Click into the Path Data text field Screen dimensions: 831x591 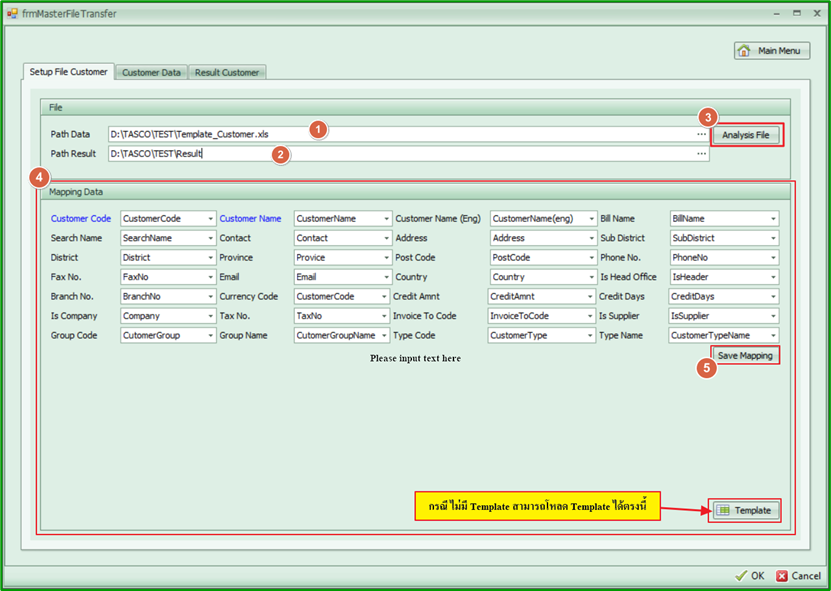click(400, 134)
